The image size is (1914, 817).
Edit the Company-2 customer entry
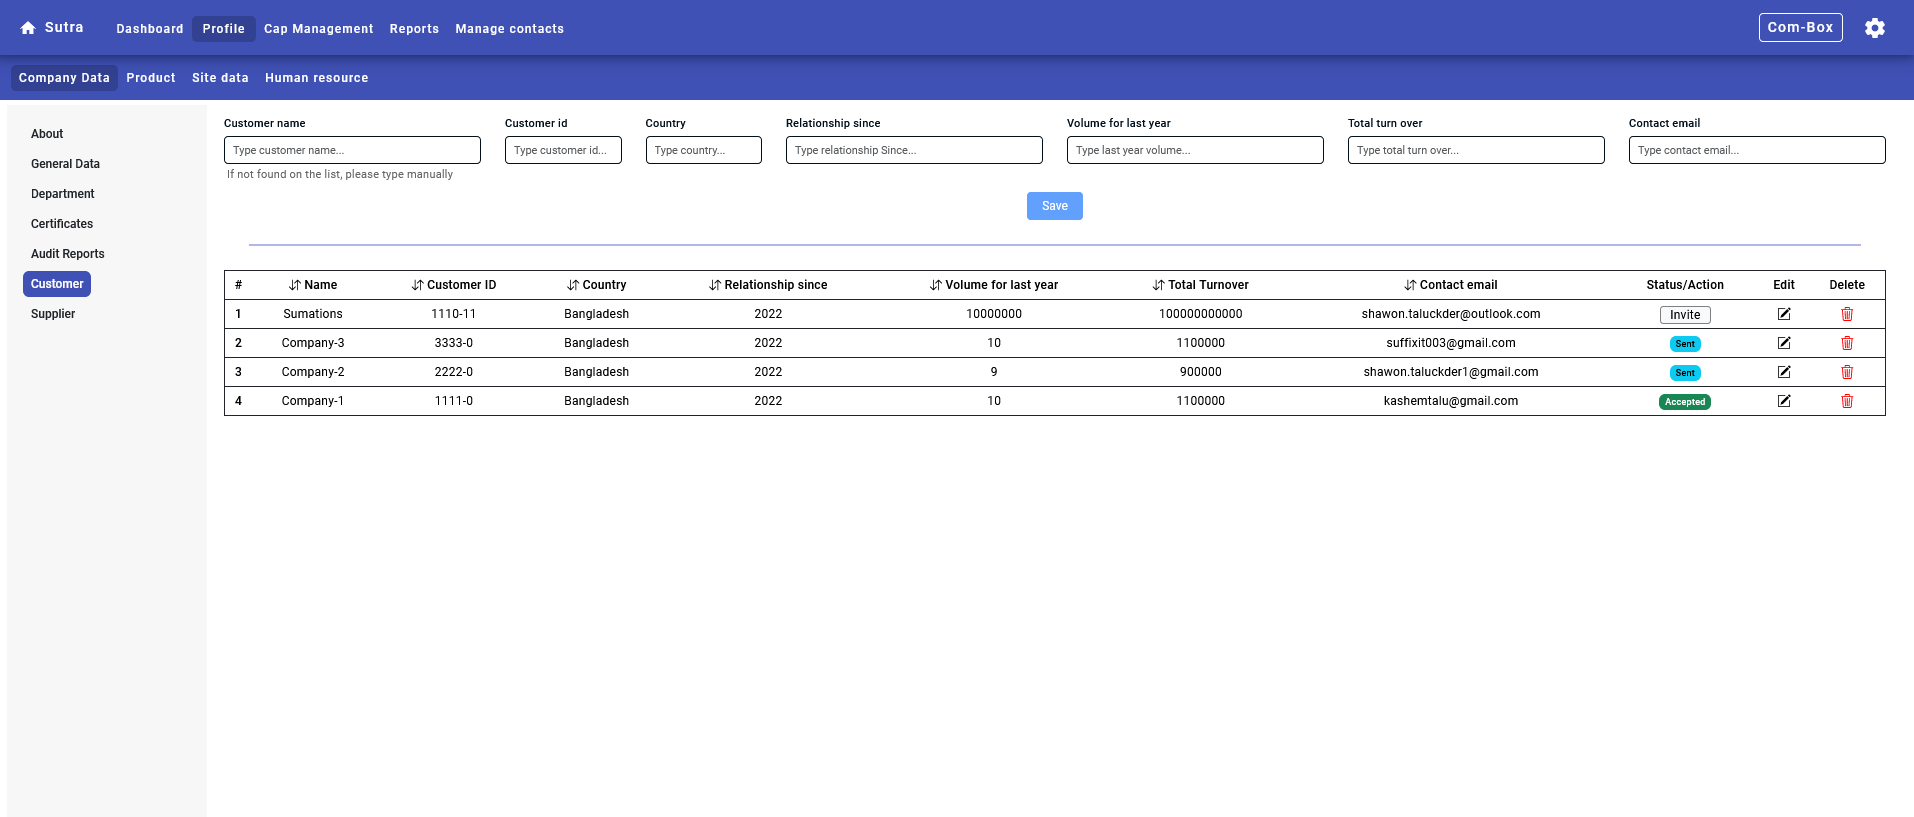click(x=1783, y=372)
